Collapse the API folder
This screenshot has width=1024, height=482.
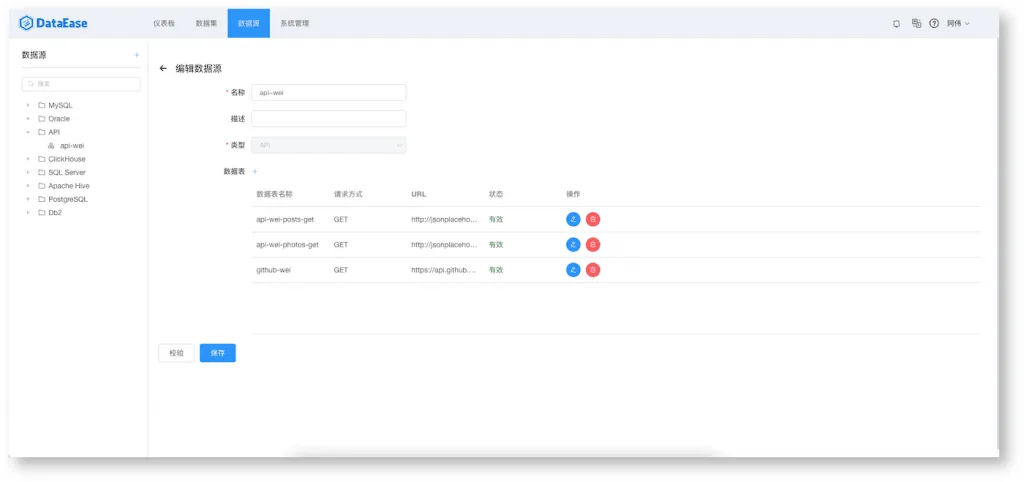(28, 132)
